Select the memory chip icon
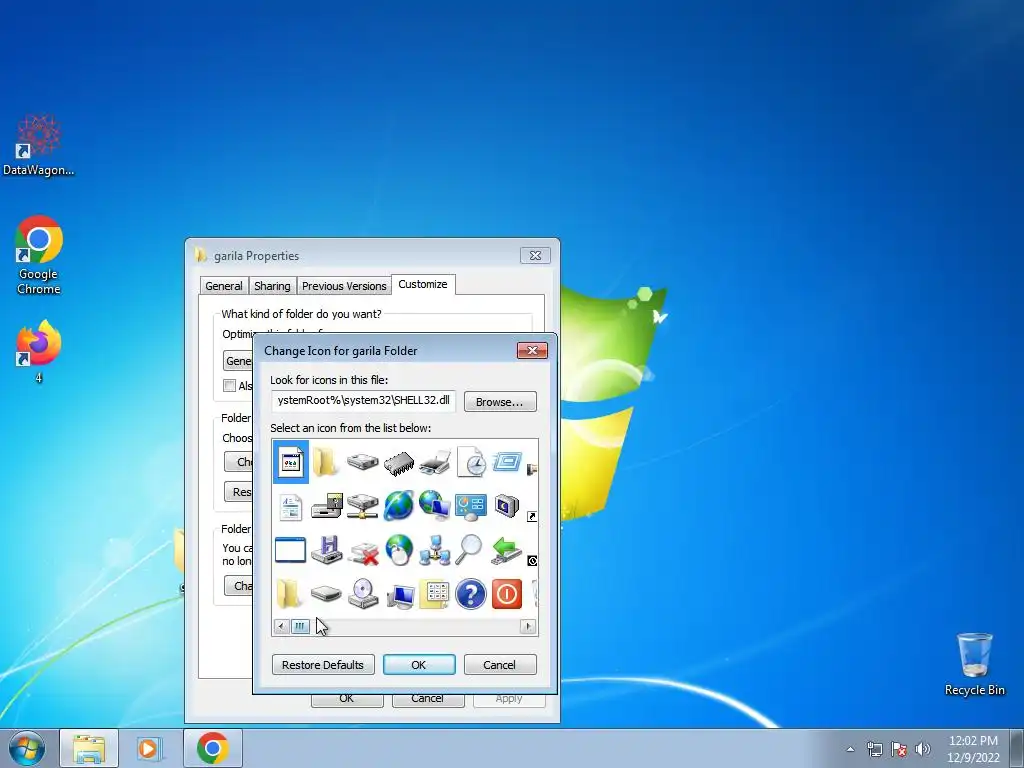 (399, 463)
